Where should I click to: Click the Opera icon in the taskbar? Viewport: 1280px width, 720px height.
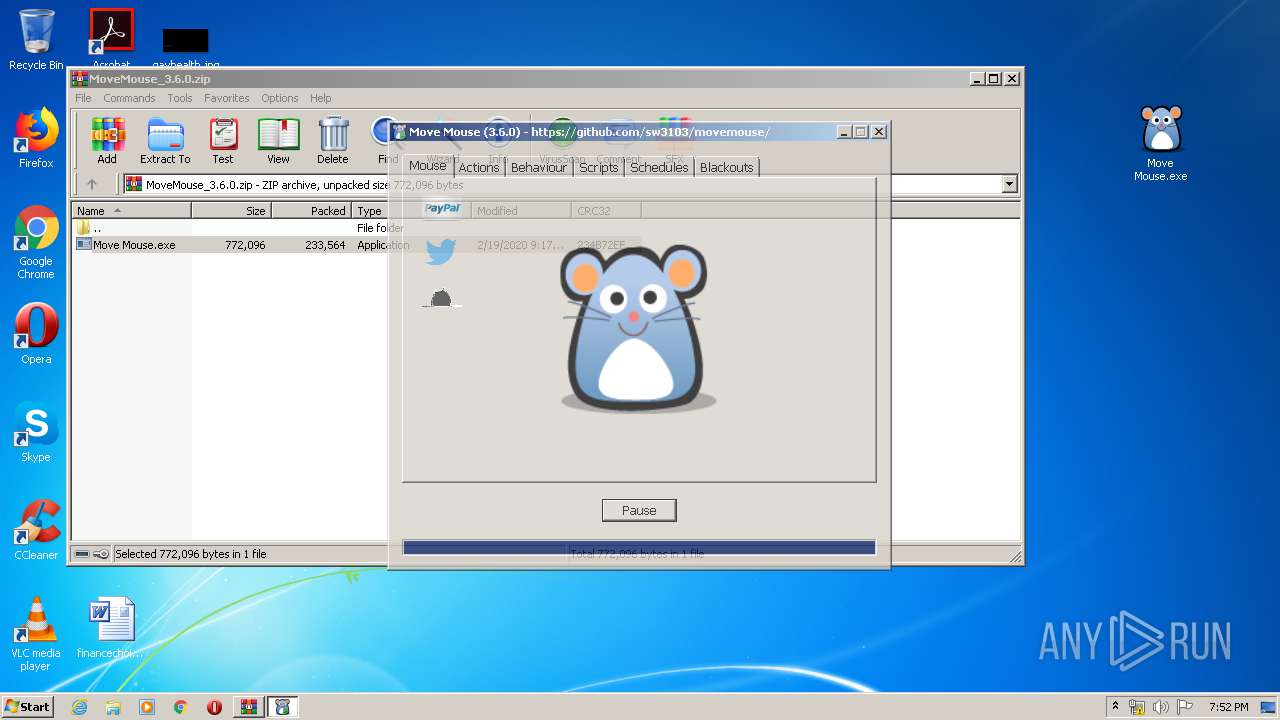click(214, 707)
